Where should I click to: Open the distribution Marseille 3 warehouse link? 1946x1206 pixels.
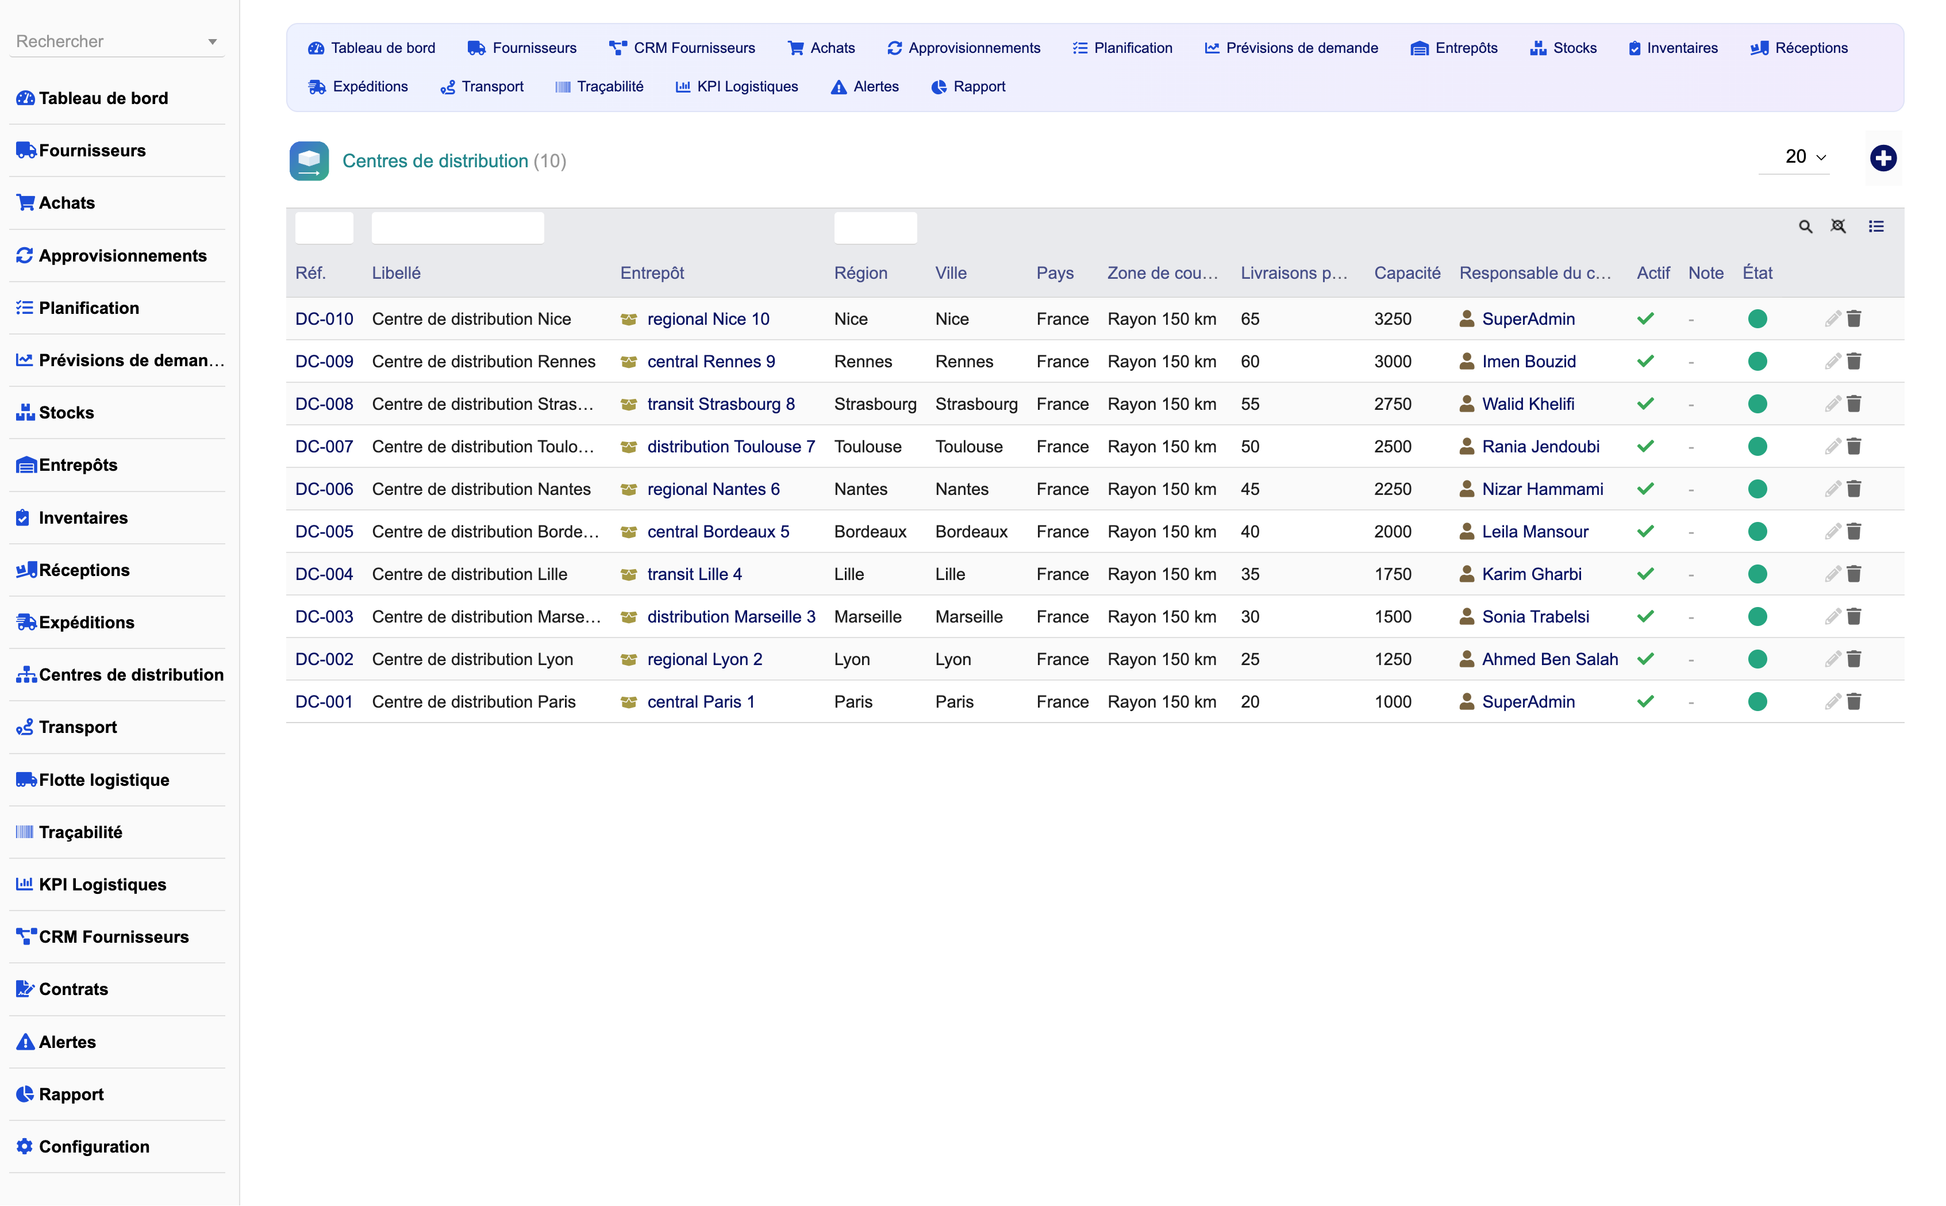pyautogui.click(x=731, y=616)
